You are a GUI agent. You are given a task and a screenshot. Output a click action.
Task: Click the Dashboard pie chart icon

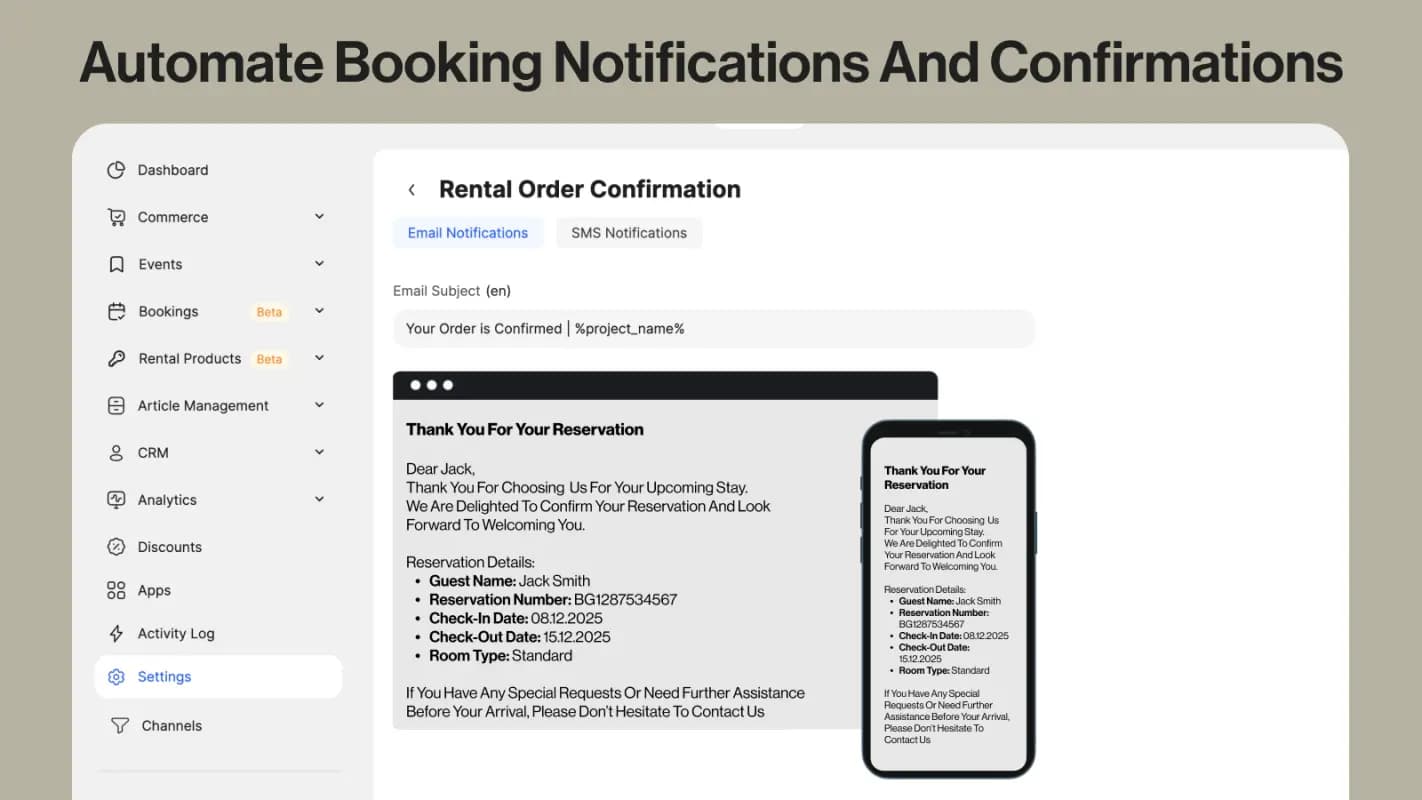116,170
